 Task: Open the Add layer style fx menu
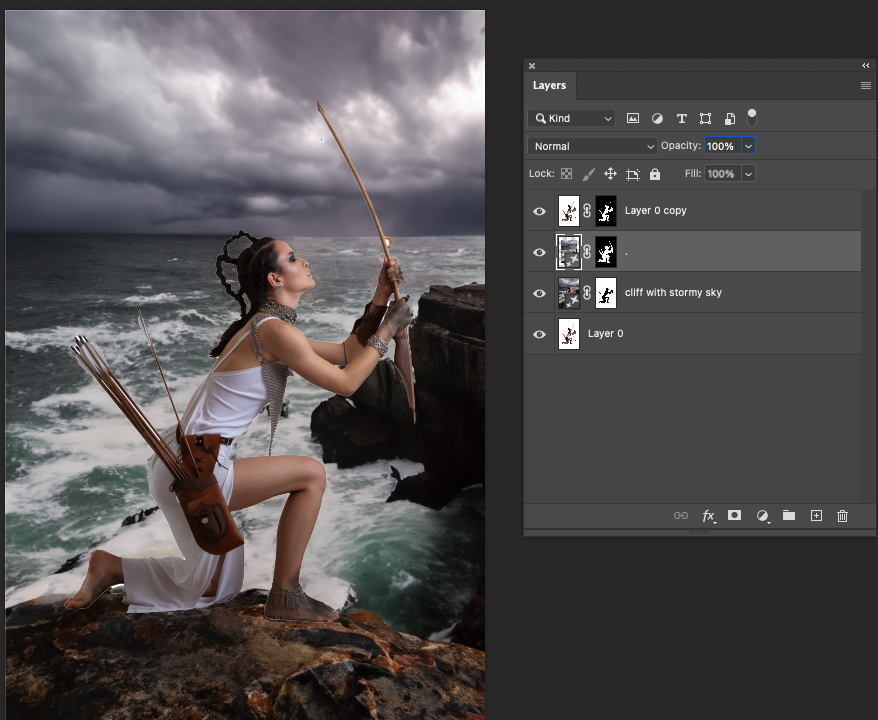pos(708,515)
